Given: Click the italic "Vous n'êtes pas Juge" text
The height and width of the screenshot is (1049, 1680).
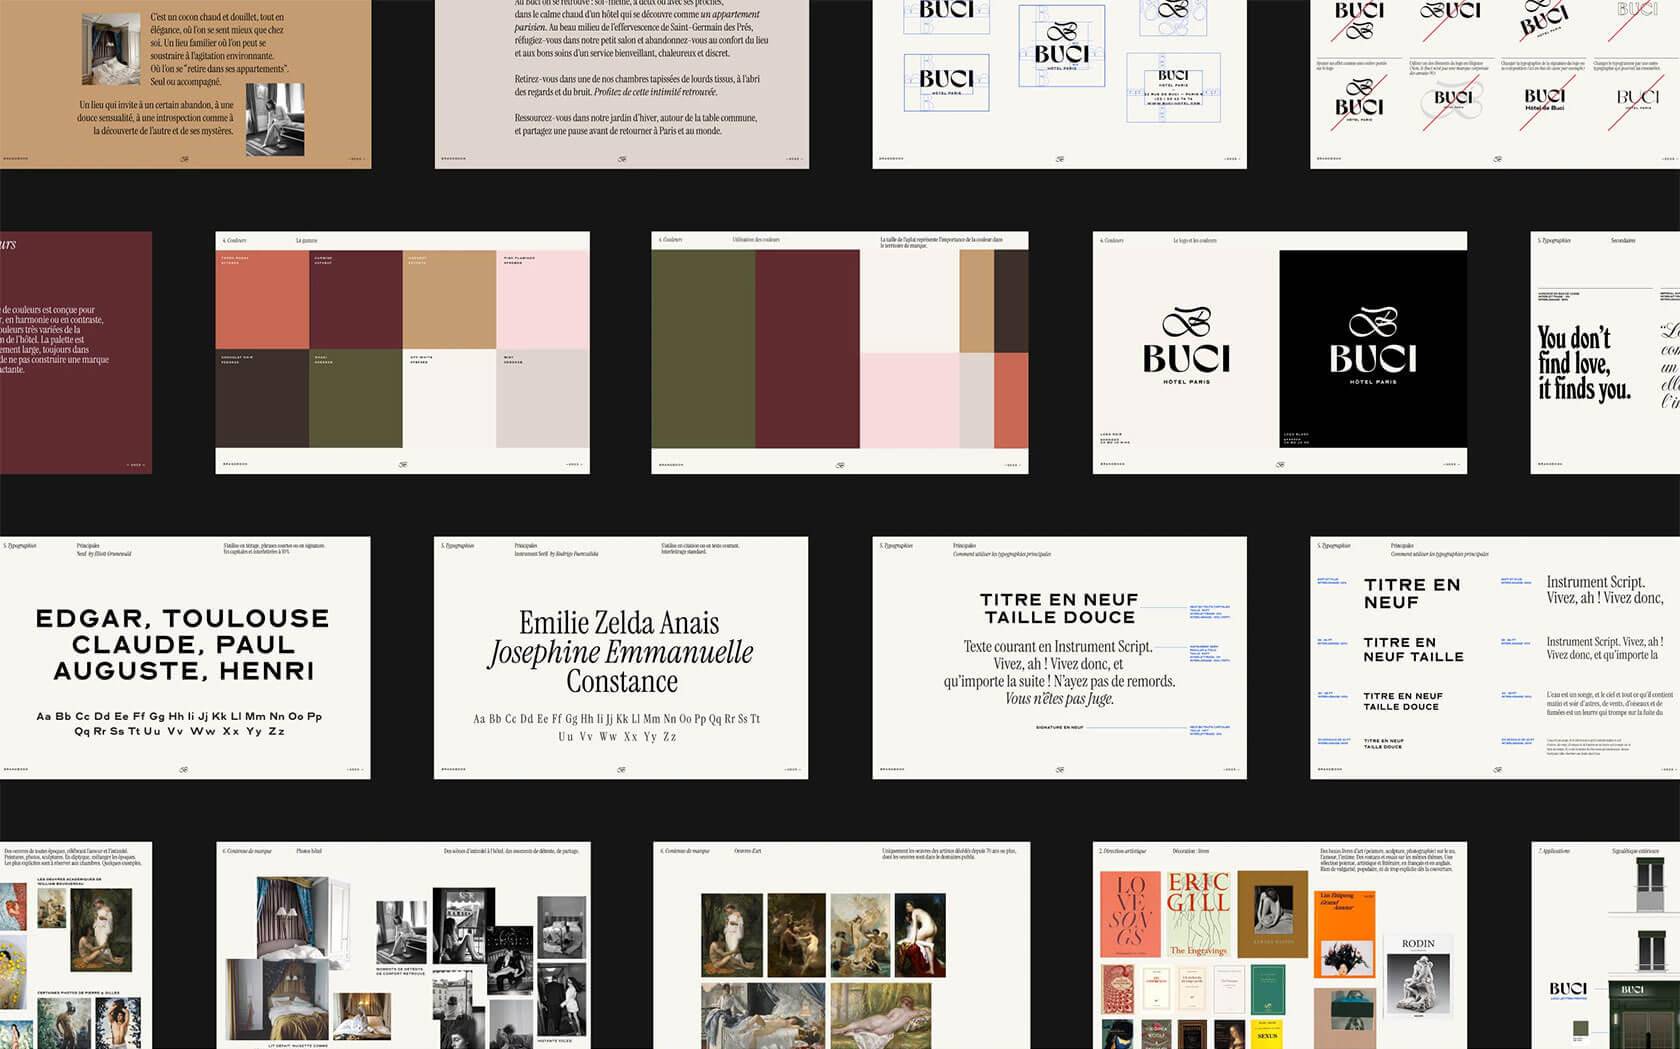Looking at the screenshot, I should pyautogui.click(x=1059, y=698).
